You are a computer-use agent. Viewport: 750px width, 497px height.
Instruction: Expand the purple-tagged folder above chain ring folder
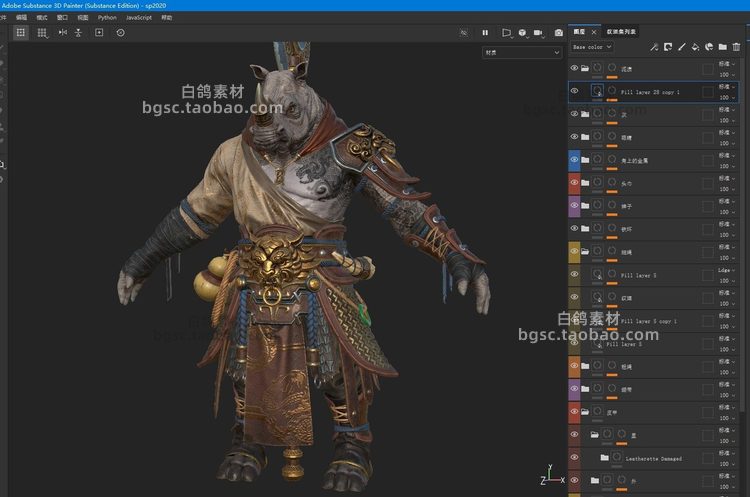(585, 206)
